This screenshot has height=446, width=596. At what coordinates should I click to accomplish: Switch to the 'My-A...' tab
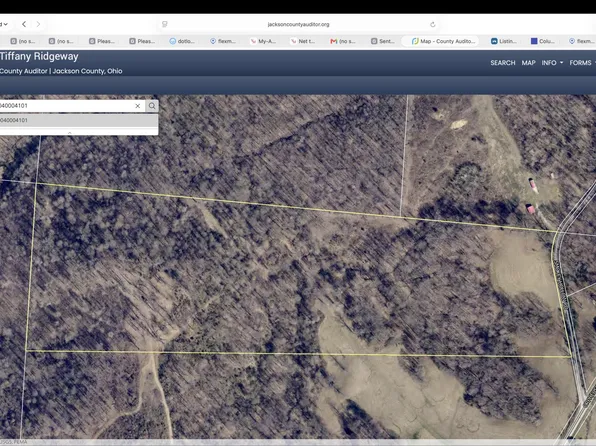[263, 41]
